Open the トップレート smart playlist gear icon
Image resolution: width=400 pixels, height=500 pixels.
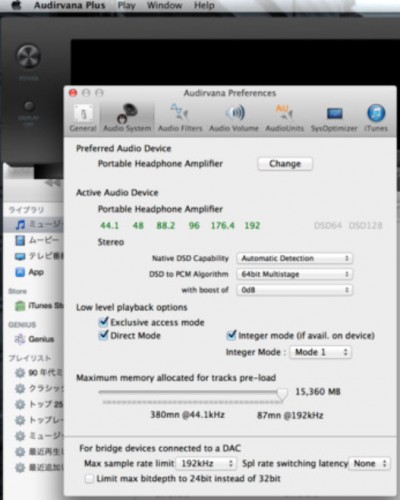(20, 420)
